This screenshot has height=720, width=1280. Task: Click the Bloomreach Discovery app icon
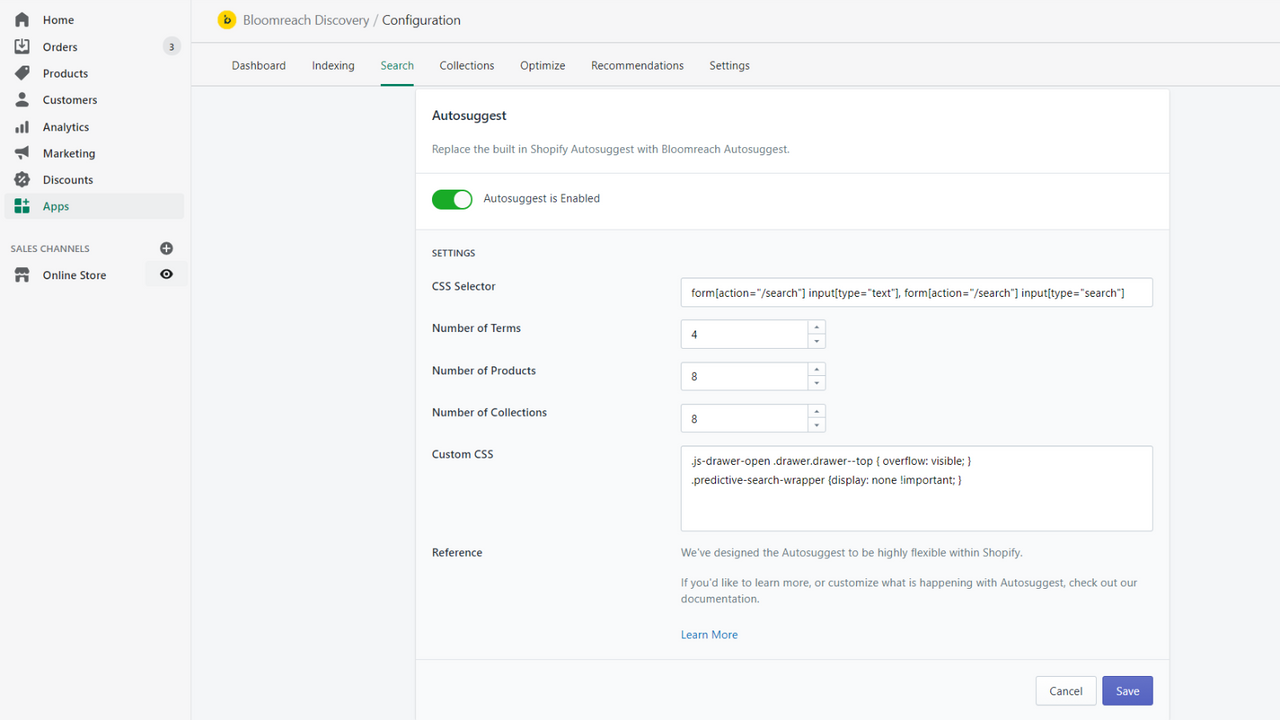point(227,19)
